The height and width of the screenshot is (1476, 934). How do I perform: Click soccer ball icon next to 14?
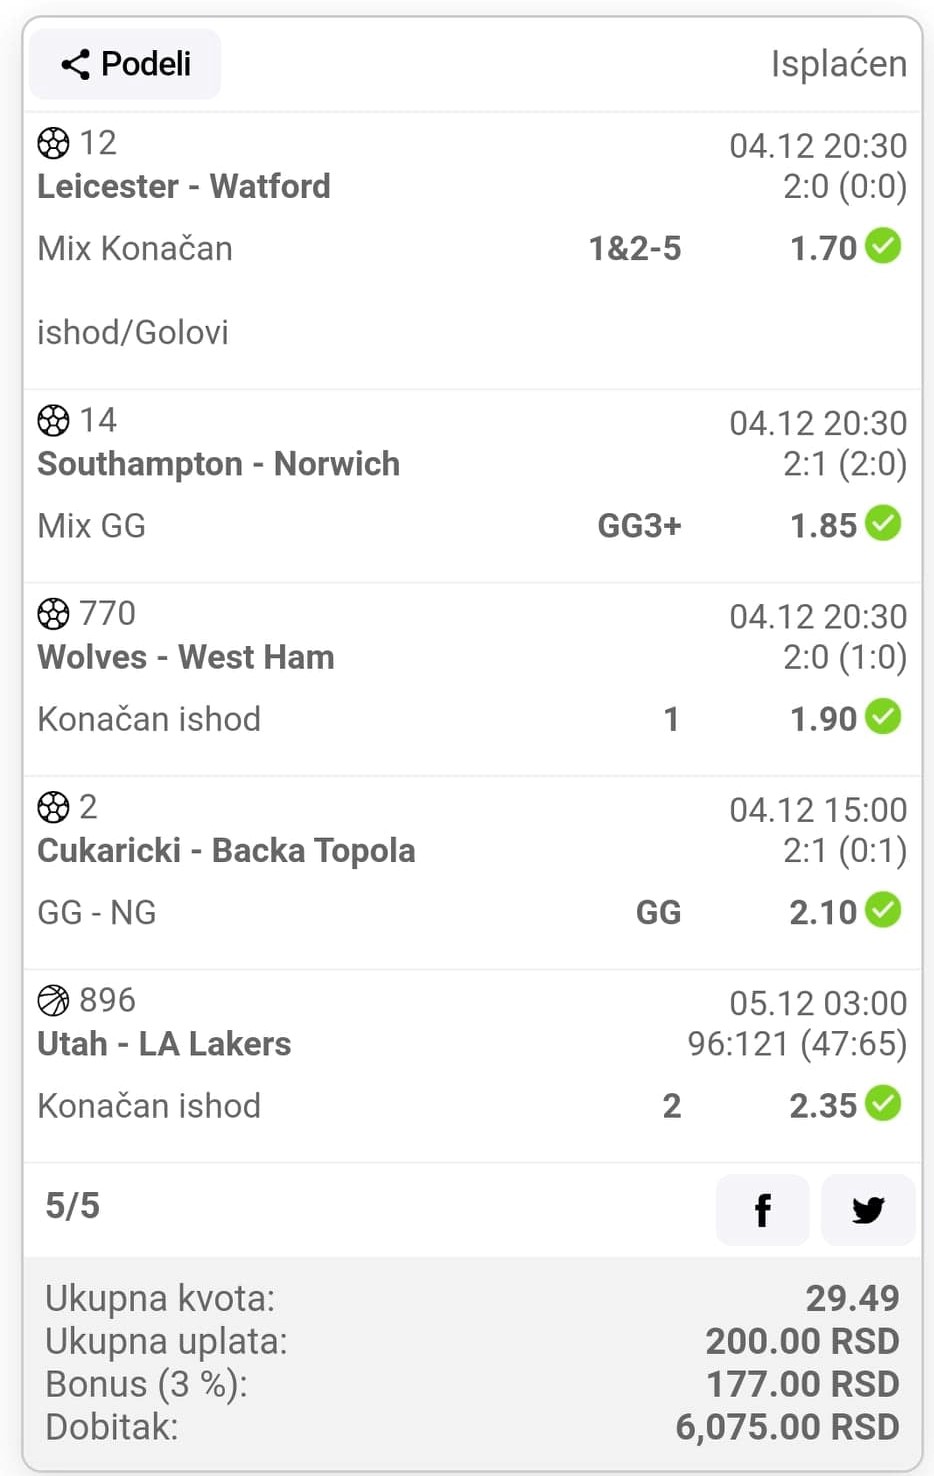click(x=53, y=420)
